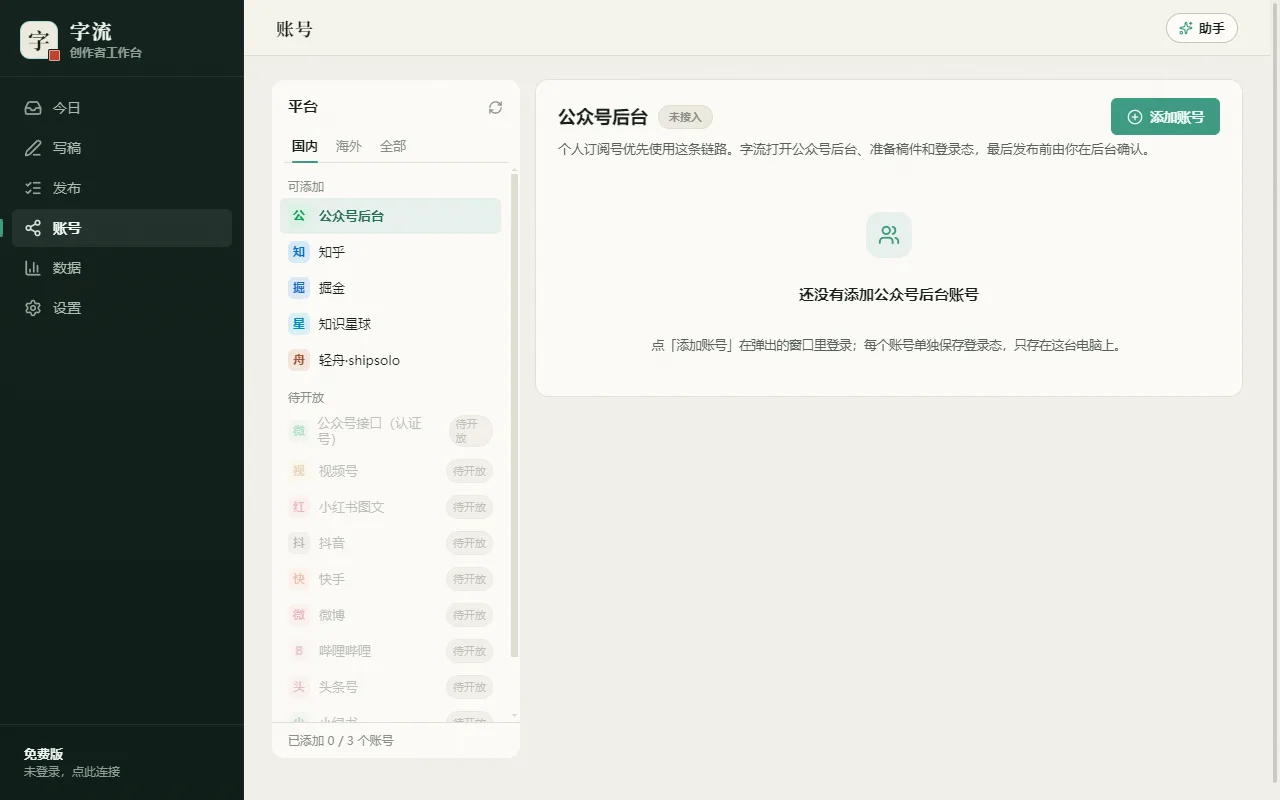Screen dimensions: 1280x800
Task: Click the 字流 app logo
Action: (39, 40)
